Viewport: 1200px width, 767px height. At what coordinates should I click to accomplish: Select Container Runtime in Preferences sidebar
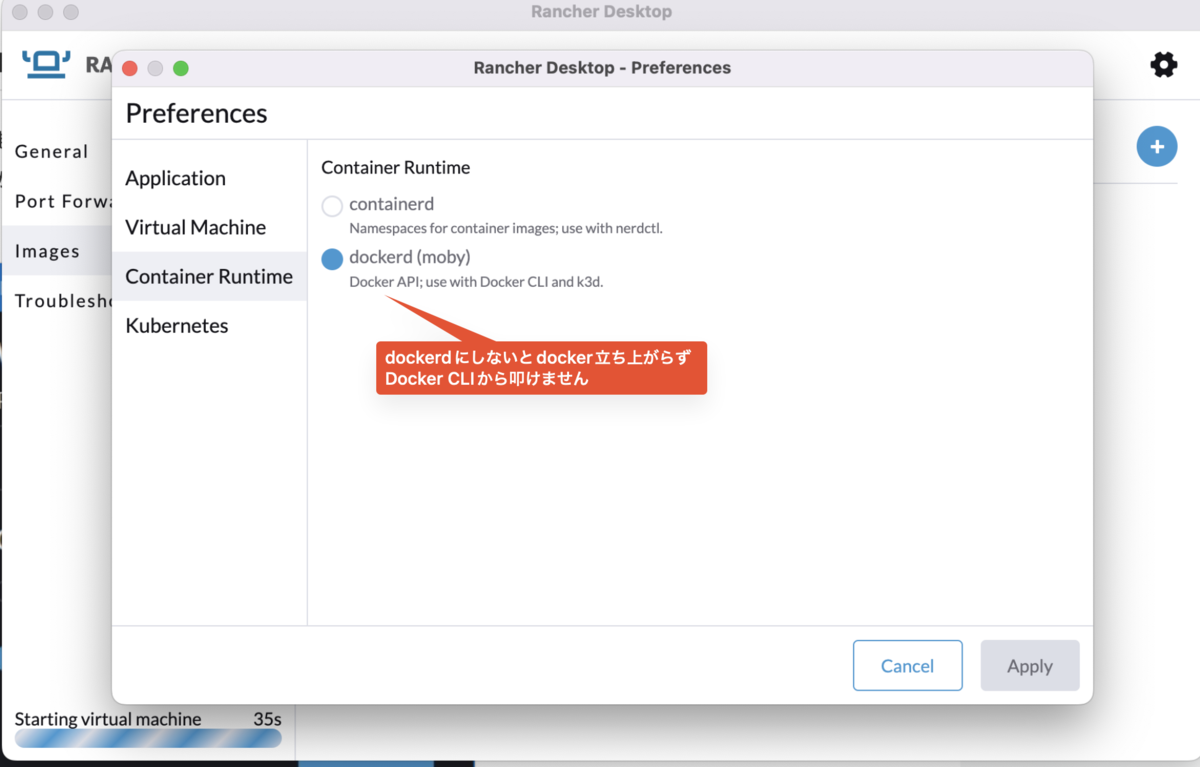[x=209, y=276]
